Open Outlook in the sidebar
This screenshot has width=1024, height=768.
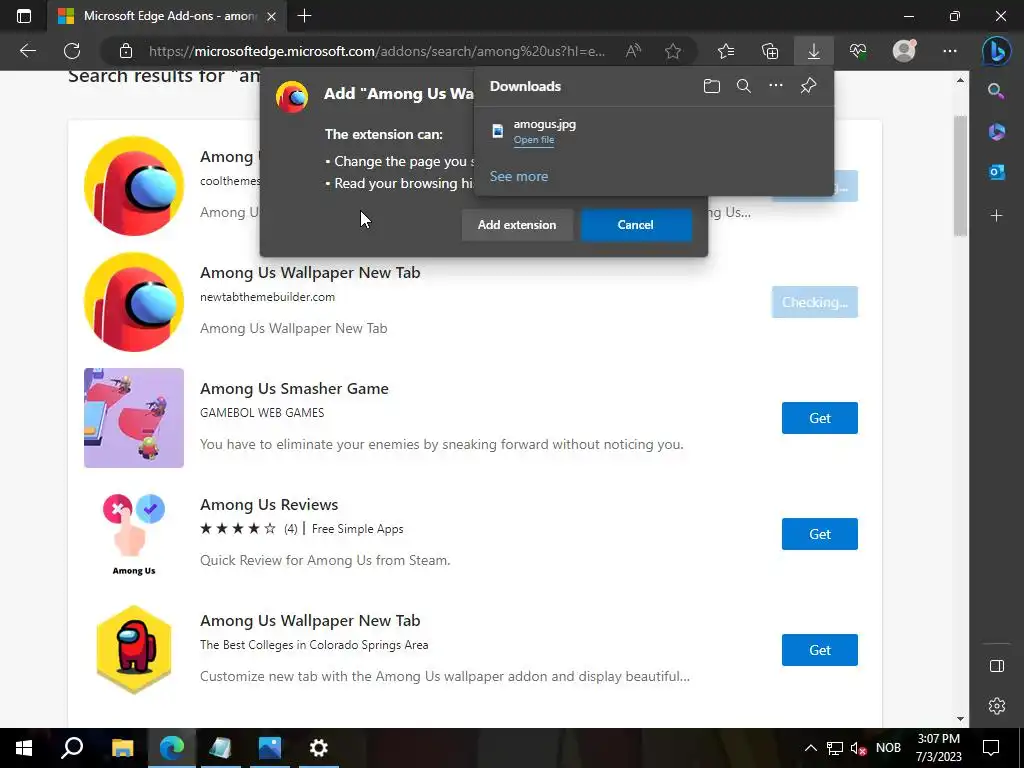tap(996, 172)
